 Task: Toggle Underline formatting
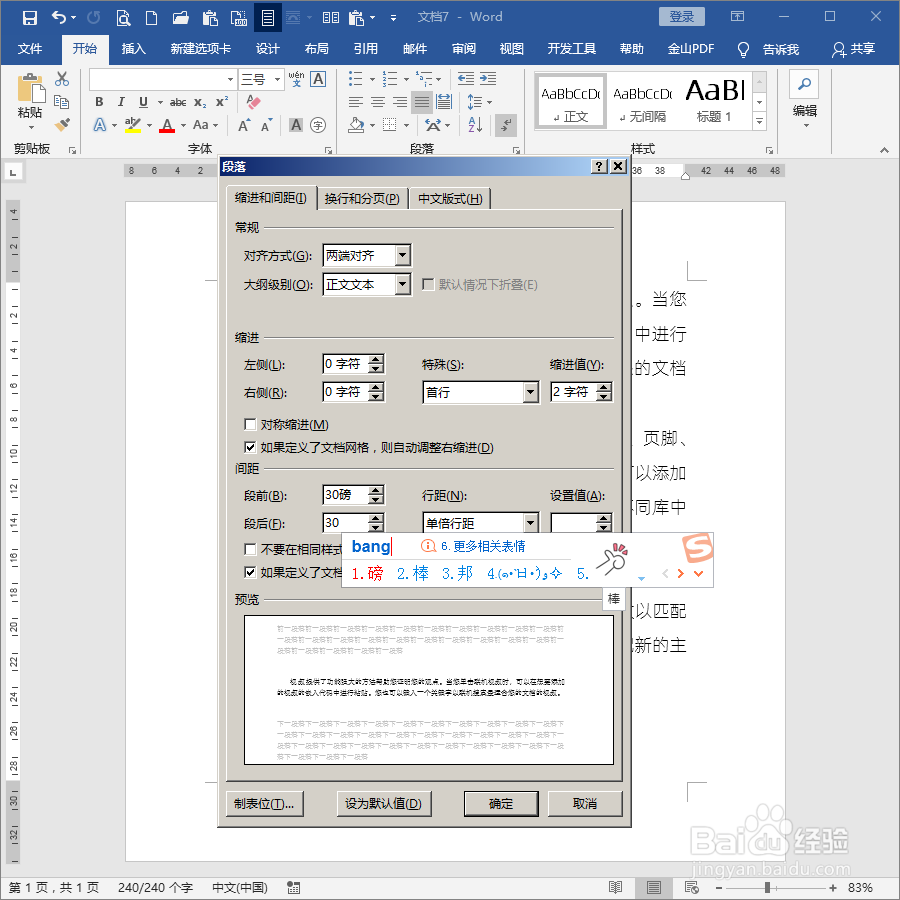pos(143,102)
